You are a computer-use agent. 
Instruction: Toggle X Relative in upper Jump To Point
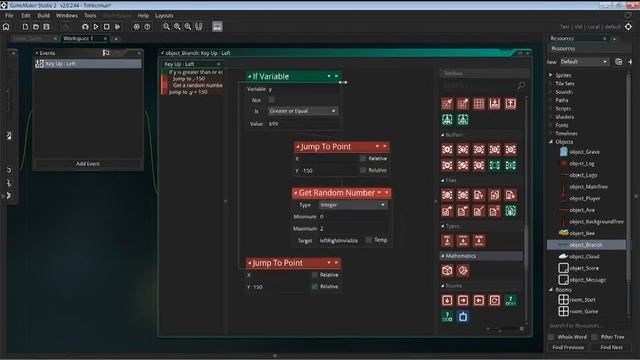point(362,158)
